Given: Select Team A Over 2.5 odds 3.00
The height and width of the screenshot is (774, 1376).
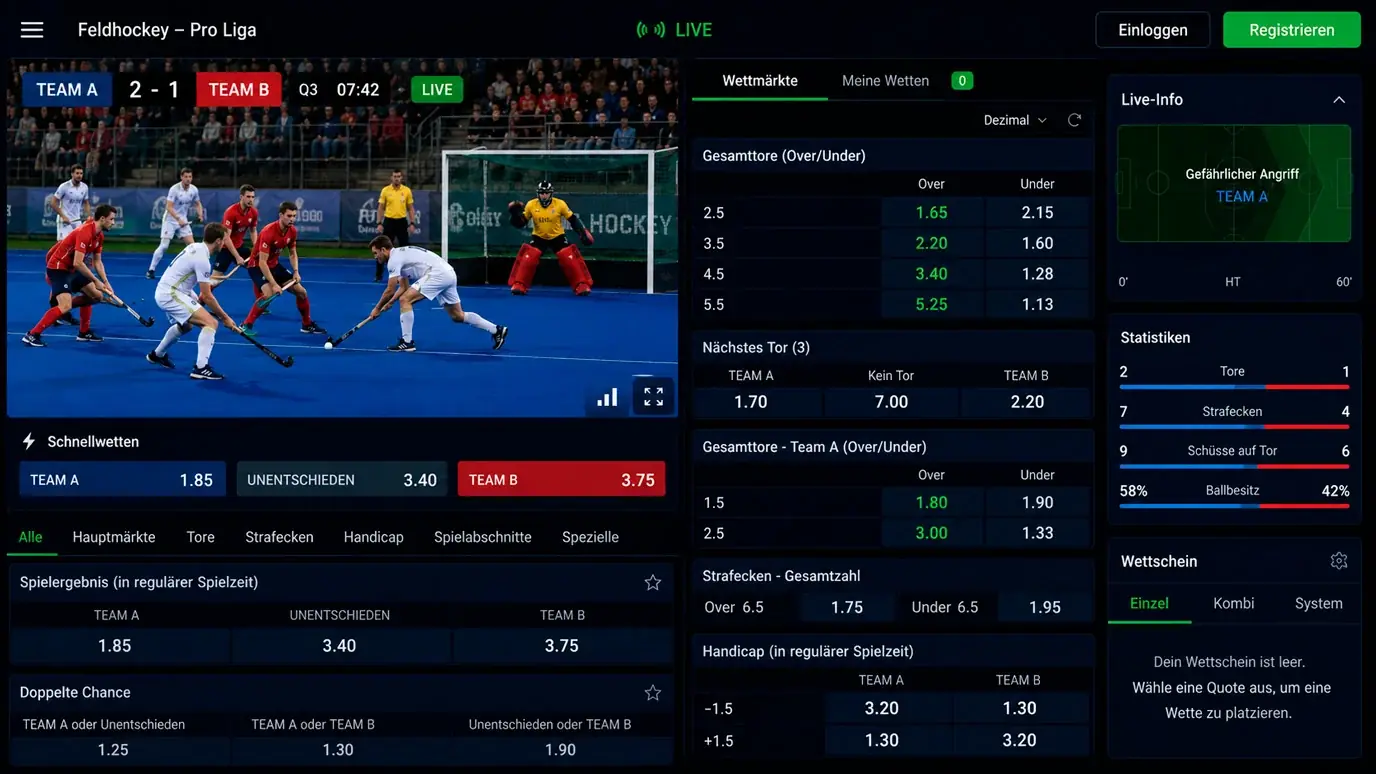Looking at the screenshot, I should point(932,533).
